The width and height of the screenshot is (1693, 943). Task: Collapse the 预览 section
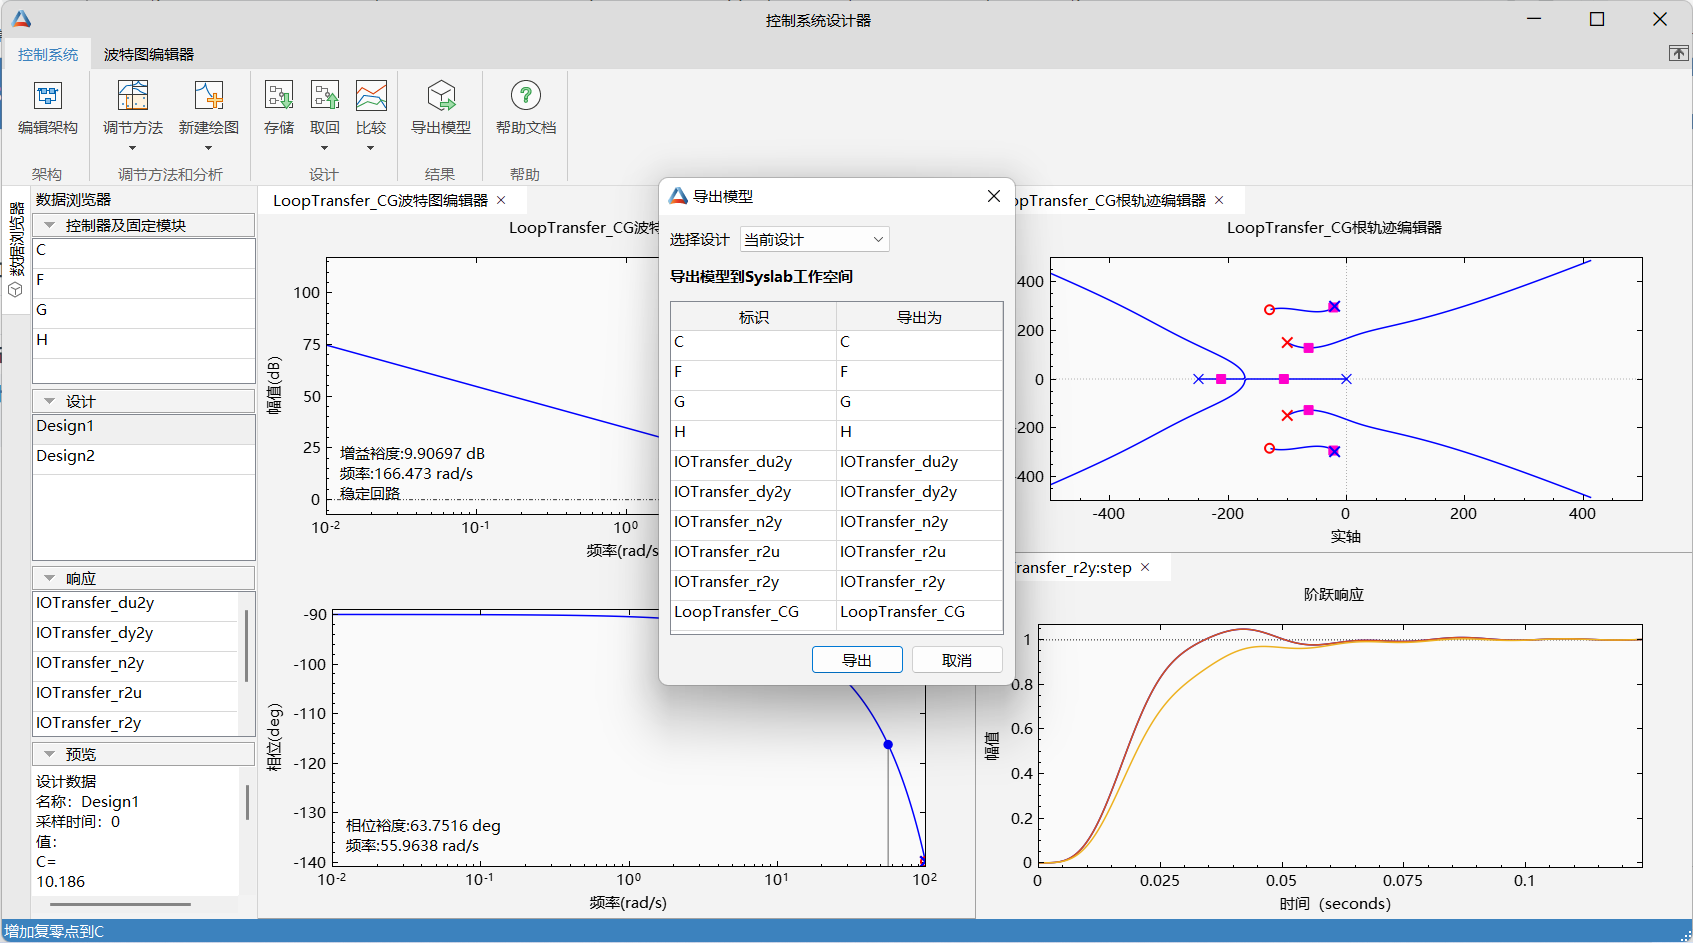pos(49,754)
